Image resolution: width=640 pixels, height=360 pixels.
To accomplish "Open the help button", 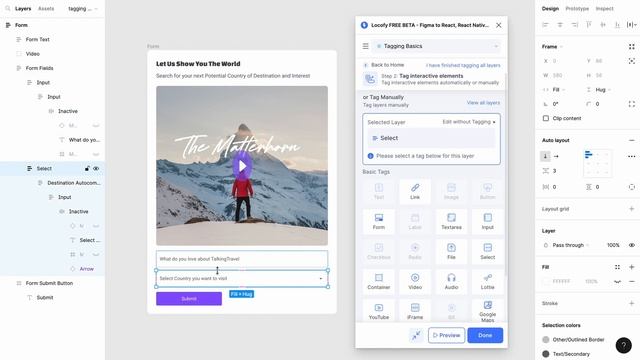I will (x=623, y=345).
